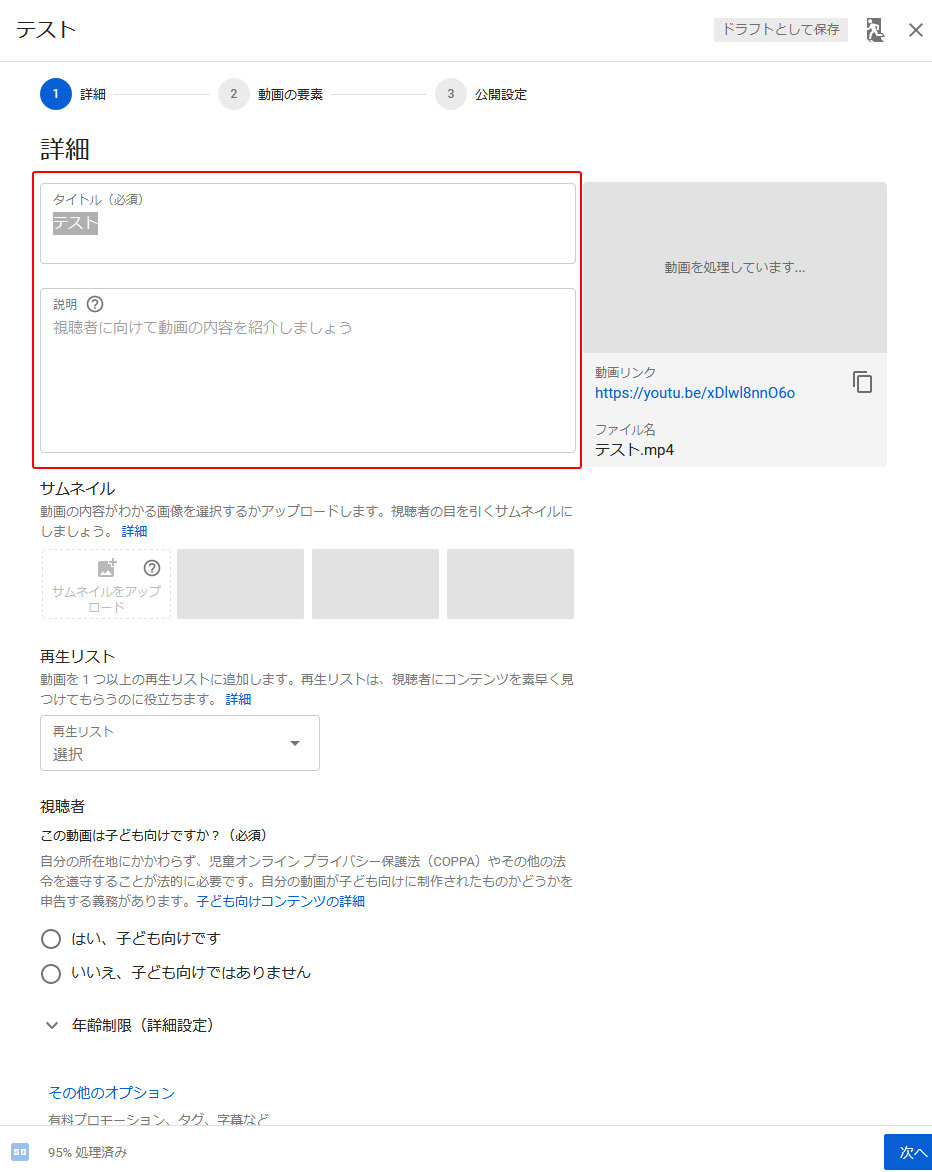Open 子ども向けコンテンツの詳細 link
The height and width of the screenshot is (1172, 932).
[280, 901]
